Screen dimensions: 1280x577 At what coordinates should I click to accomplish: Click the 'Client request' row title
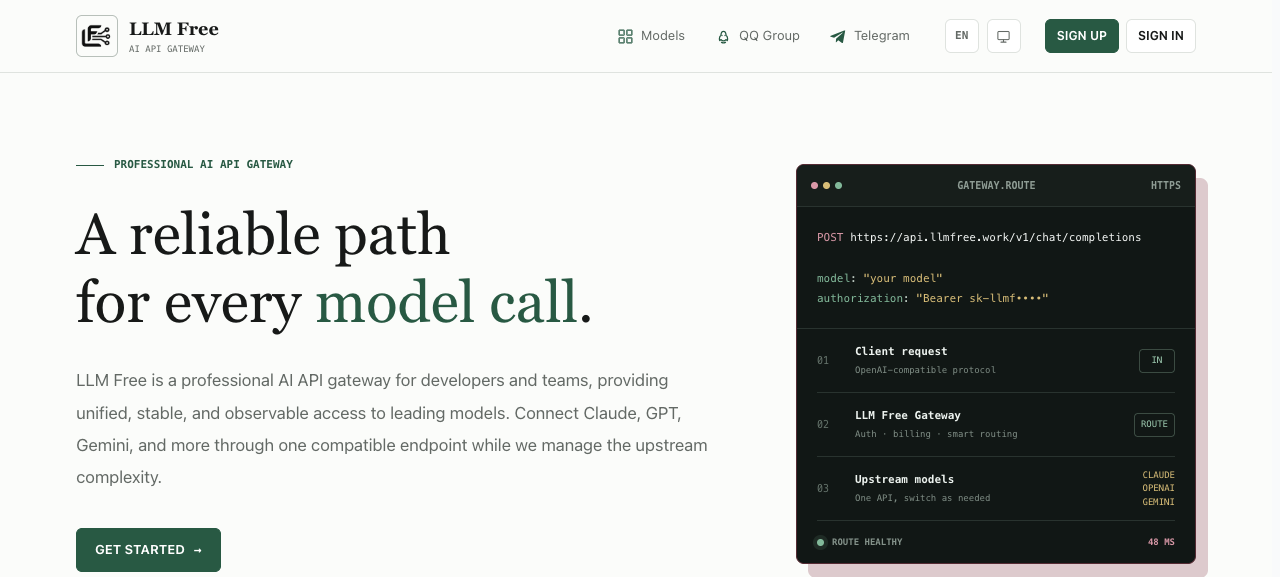pyautogui.click(x=901, y=351)
